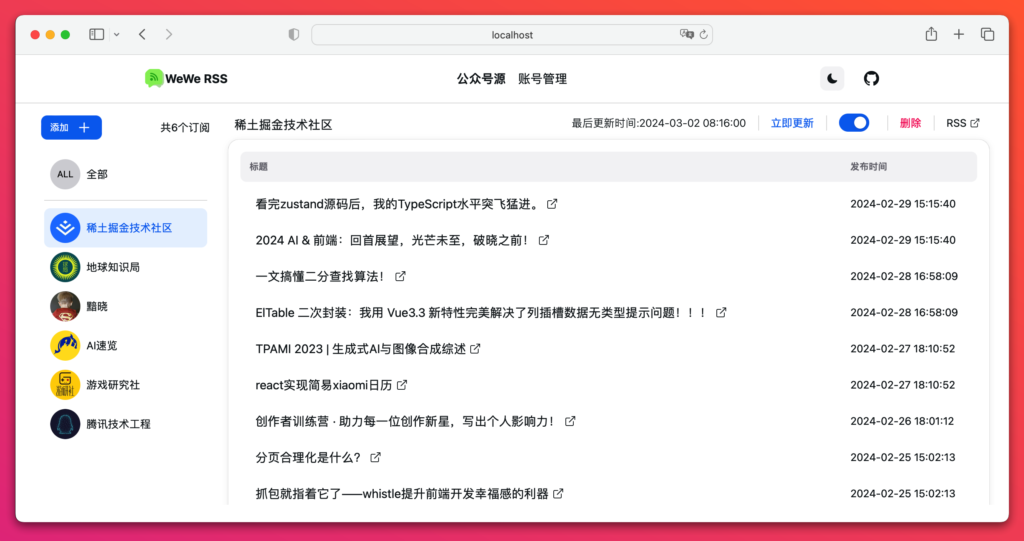Open the GitHub repository icon
The width and height of the screenshot is (1024, 541).
pyautogui.click(x=871, y=79)
